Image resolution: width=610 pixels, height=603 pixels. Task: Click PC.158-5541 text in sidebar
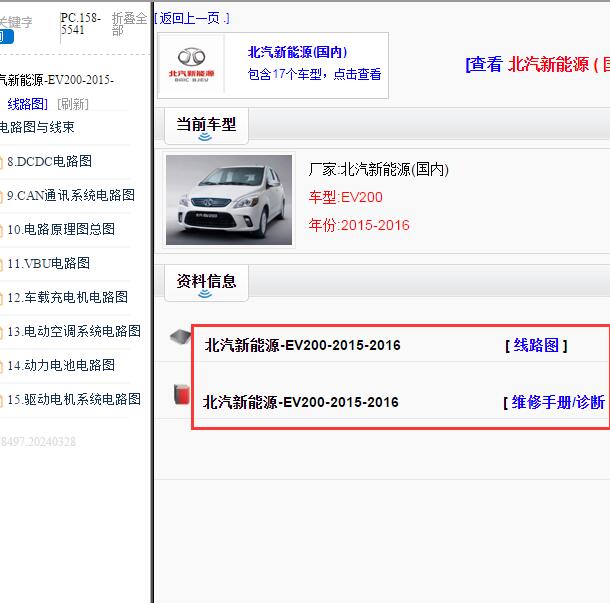click(x=81, y=23)
